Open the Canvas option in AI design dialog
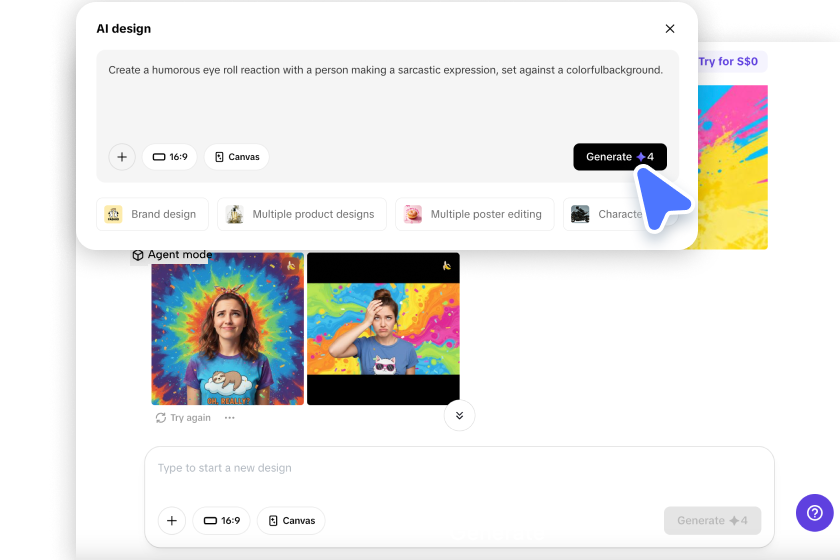Image resolution: width=840 pixels, height=560 pixels. pyautogui.click(x=237, y=157)
